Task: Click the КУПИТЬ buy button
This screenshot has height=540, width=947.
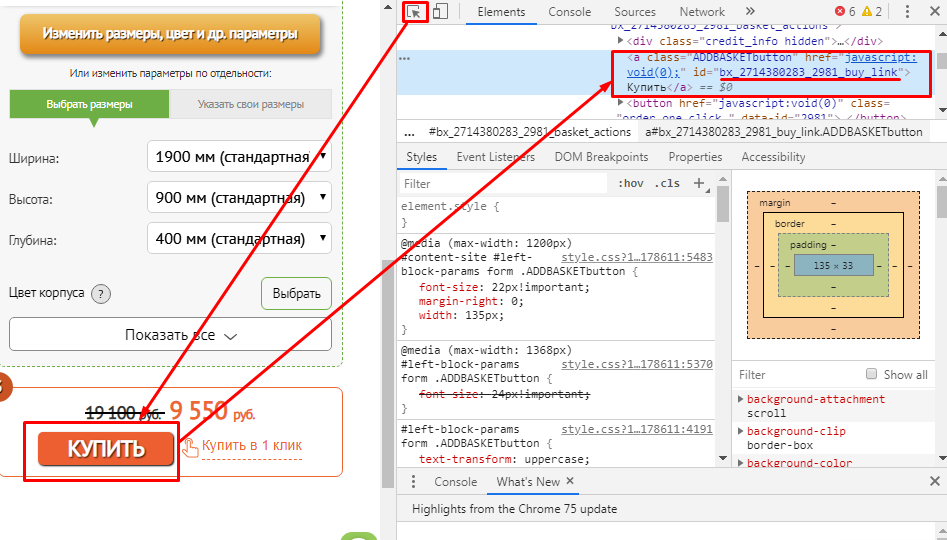Action: [x=106, y=449]
